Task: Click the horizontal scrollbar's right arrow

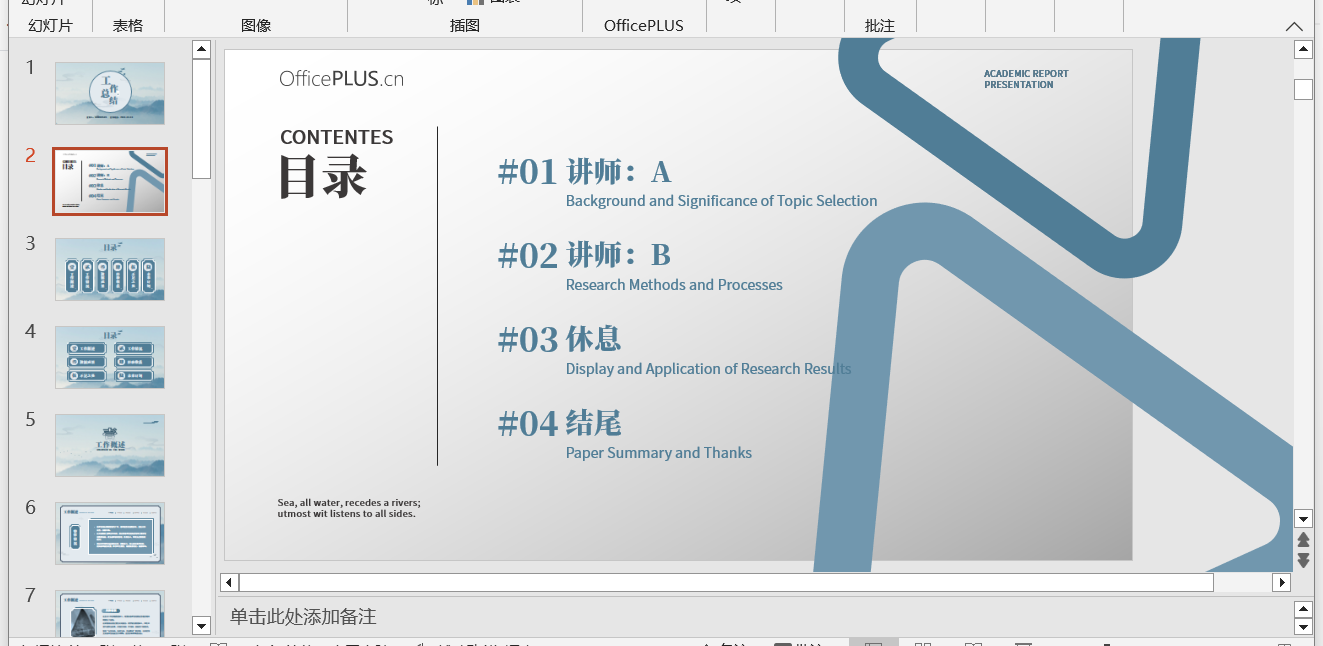Action: (x=1281, y=582)
